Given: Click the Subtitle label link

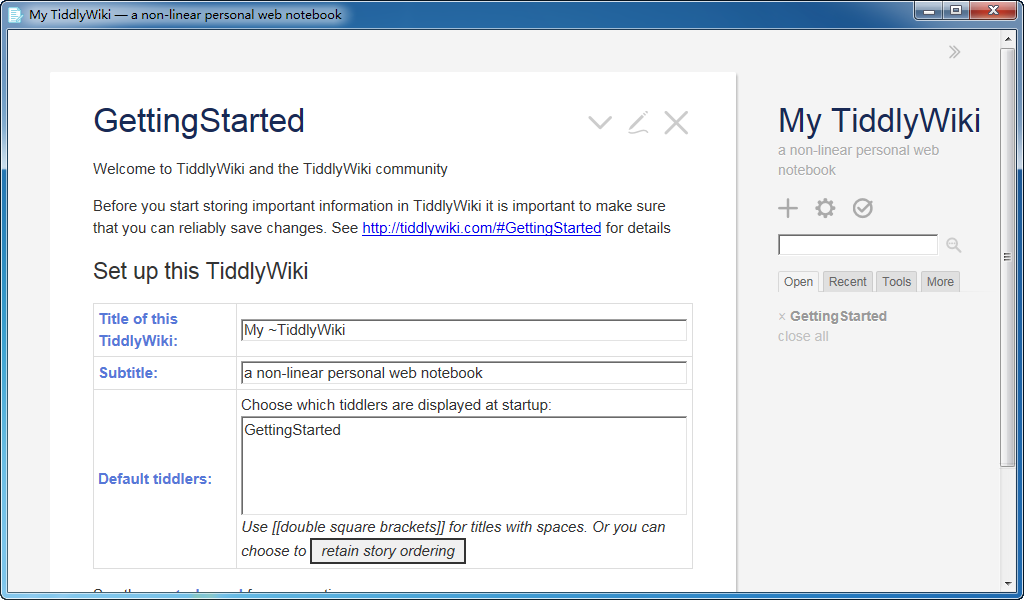Looking at the screenshot, I should (x=128, y=373).
